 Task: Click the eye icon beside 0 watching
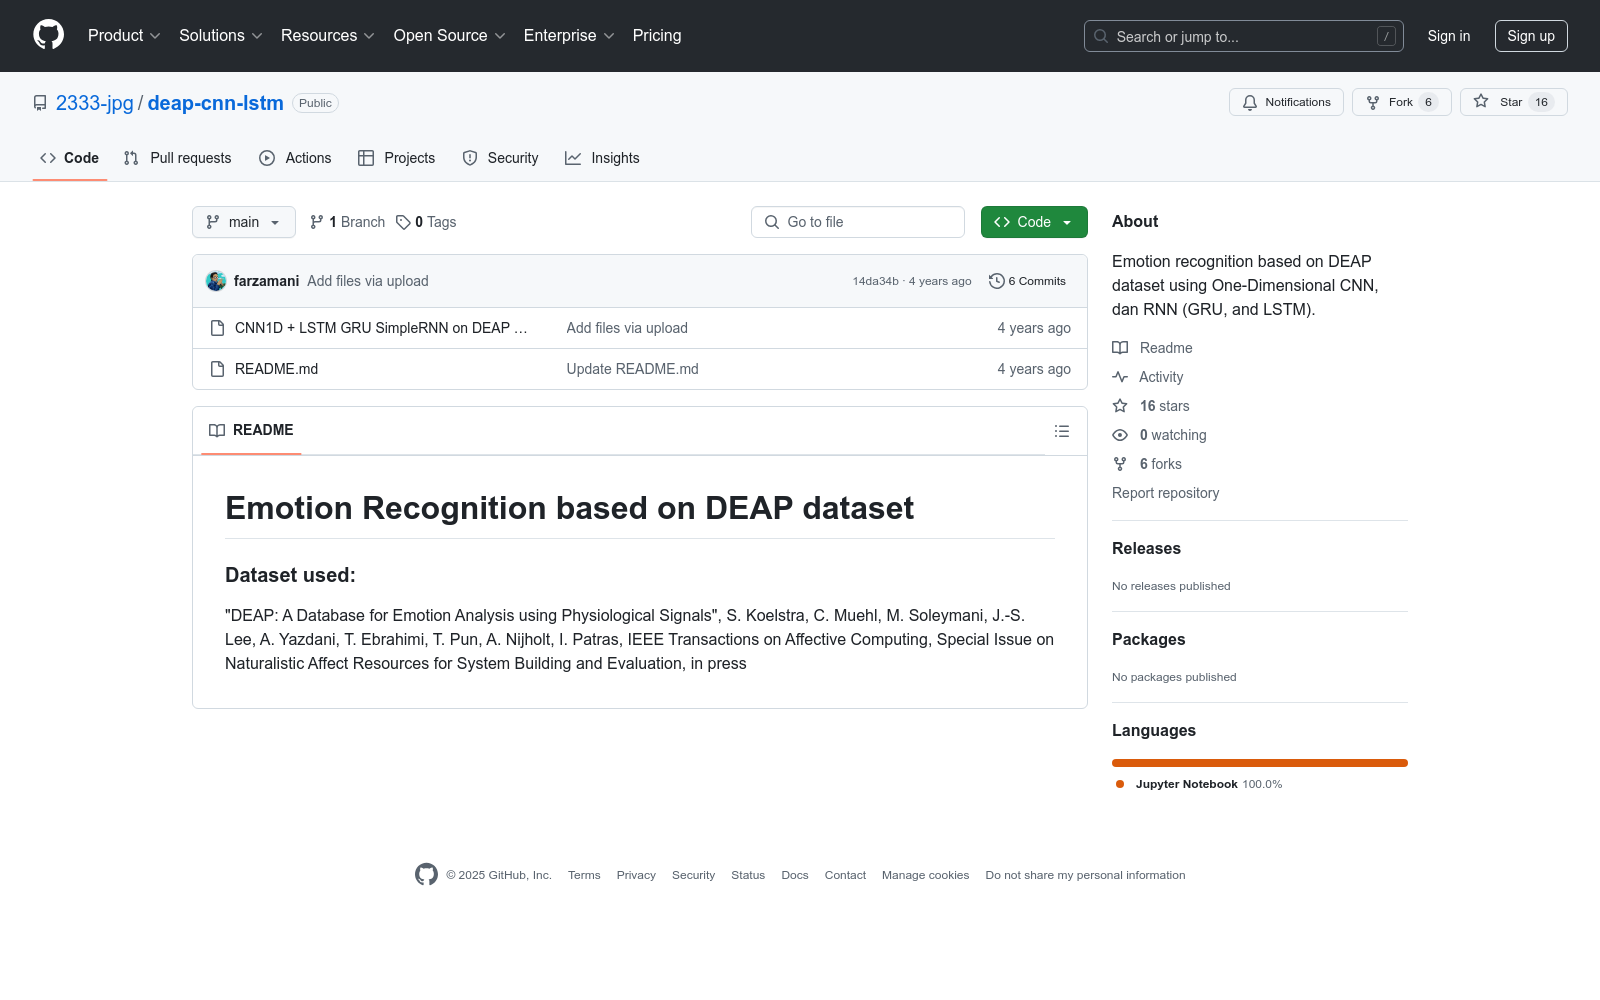click(x=1120, y=435)
